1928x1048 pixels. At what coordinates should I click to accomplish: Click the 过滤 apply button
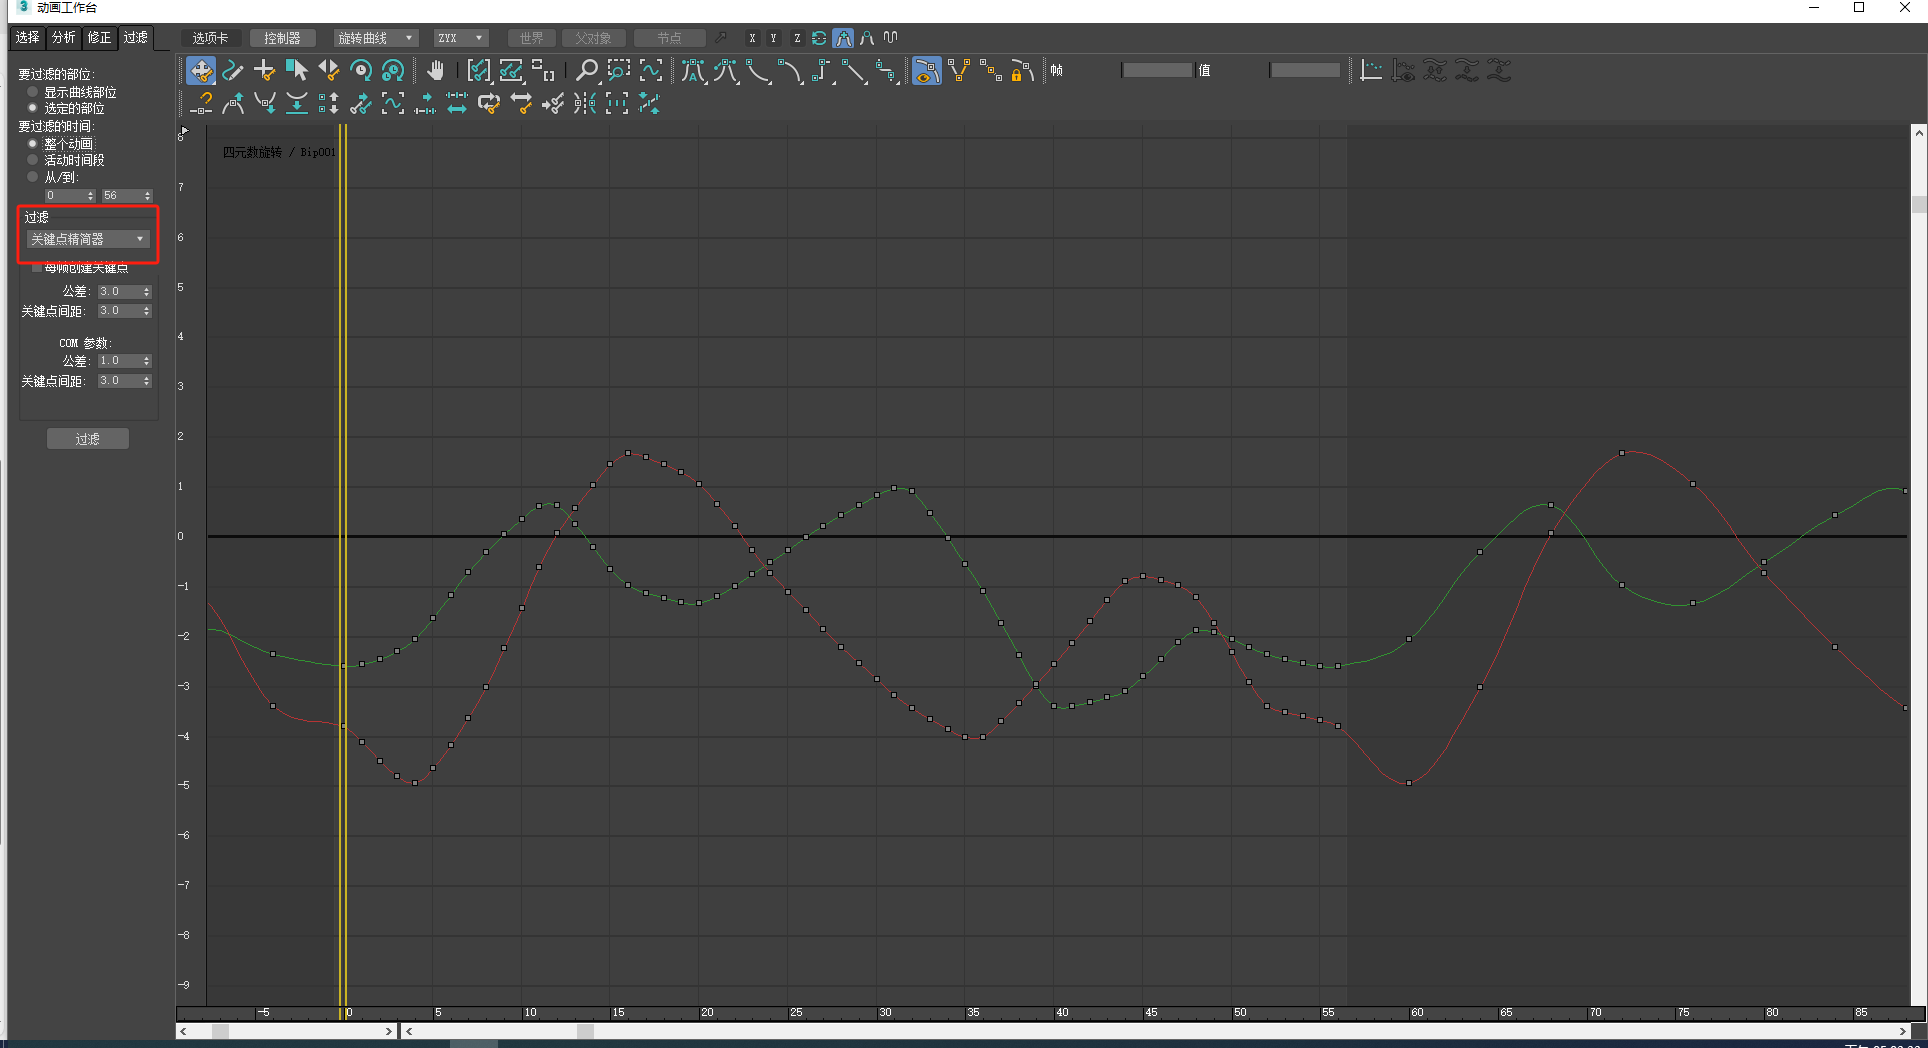coord(88,439)
